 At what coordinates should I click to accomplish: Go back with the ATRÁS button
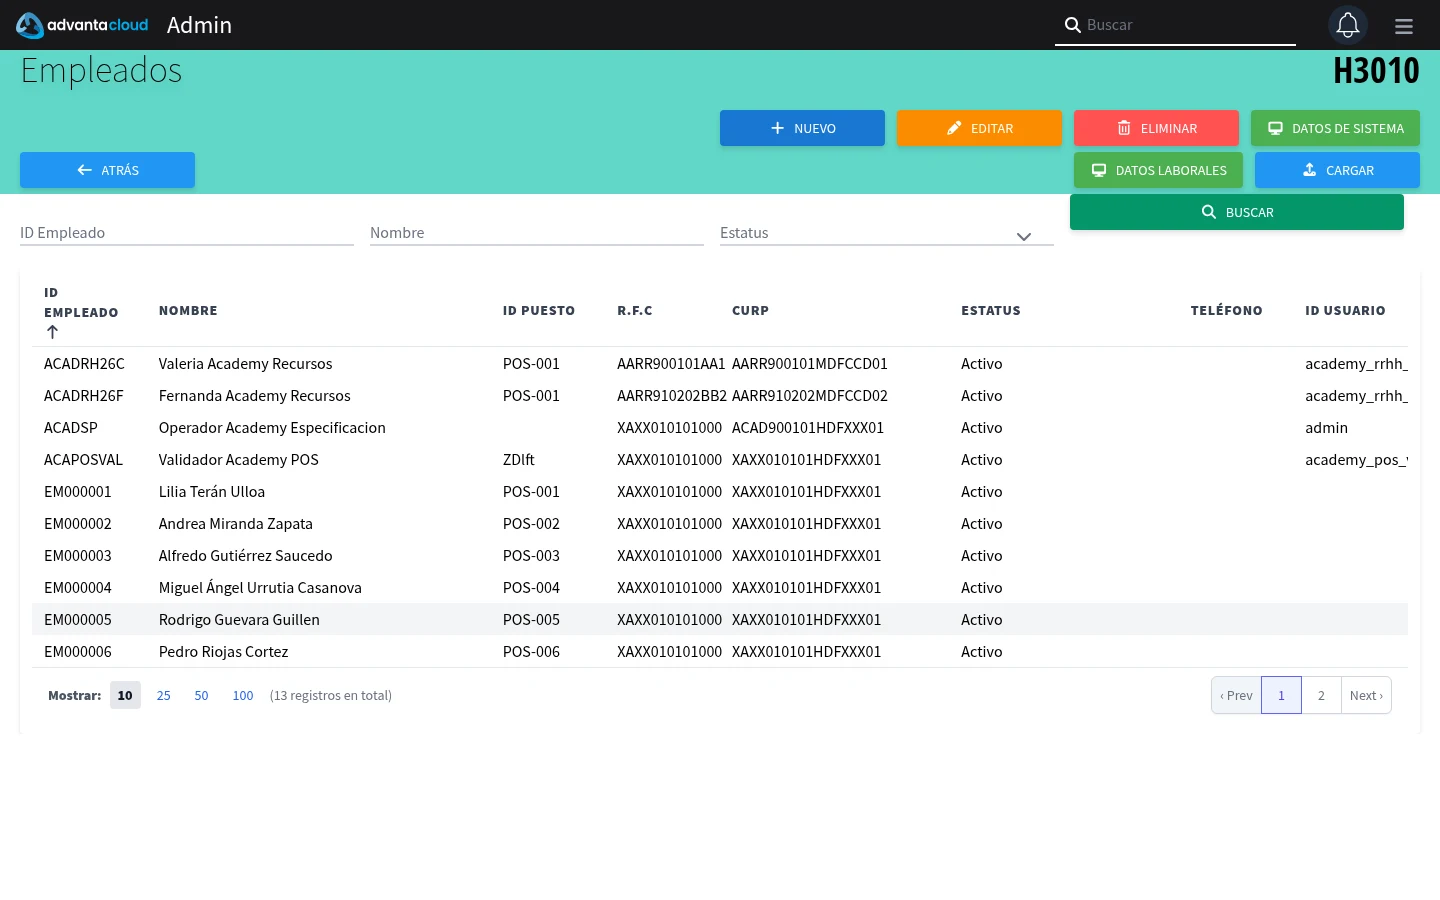[x=107, y=170]
